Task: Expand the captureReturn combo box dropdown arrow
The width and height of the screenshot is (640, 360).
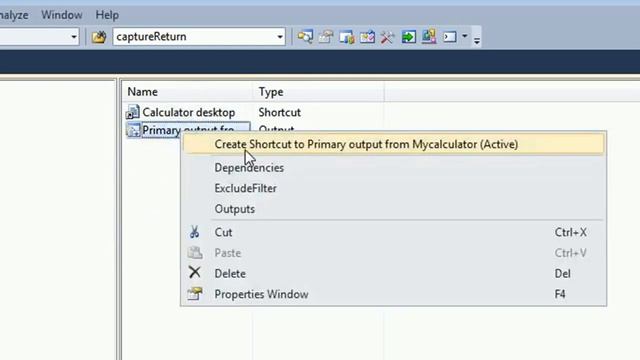Action: point(280,37)
